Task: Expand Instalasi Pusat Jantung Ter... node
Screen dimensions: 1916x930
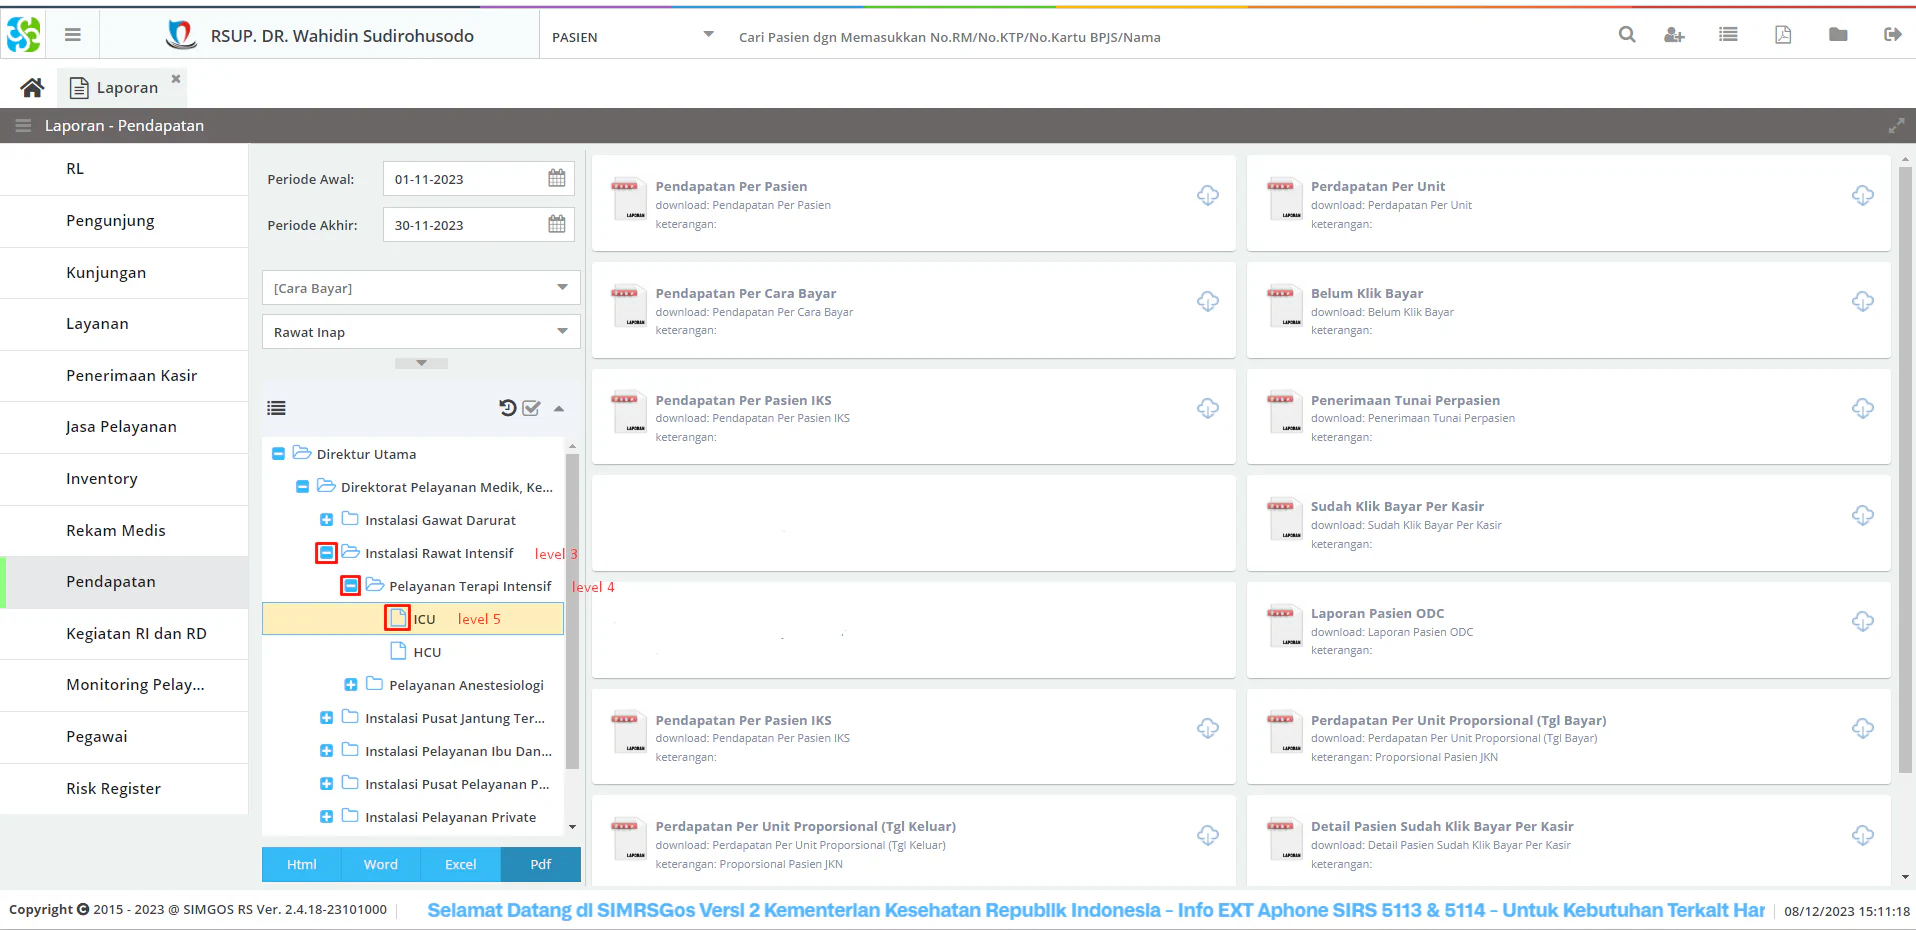Action: click(x=326, y=718)
